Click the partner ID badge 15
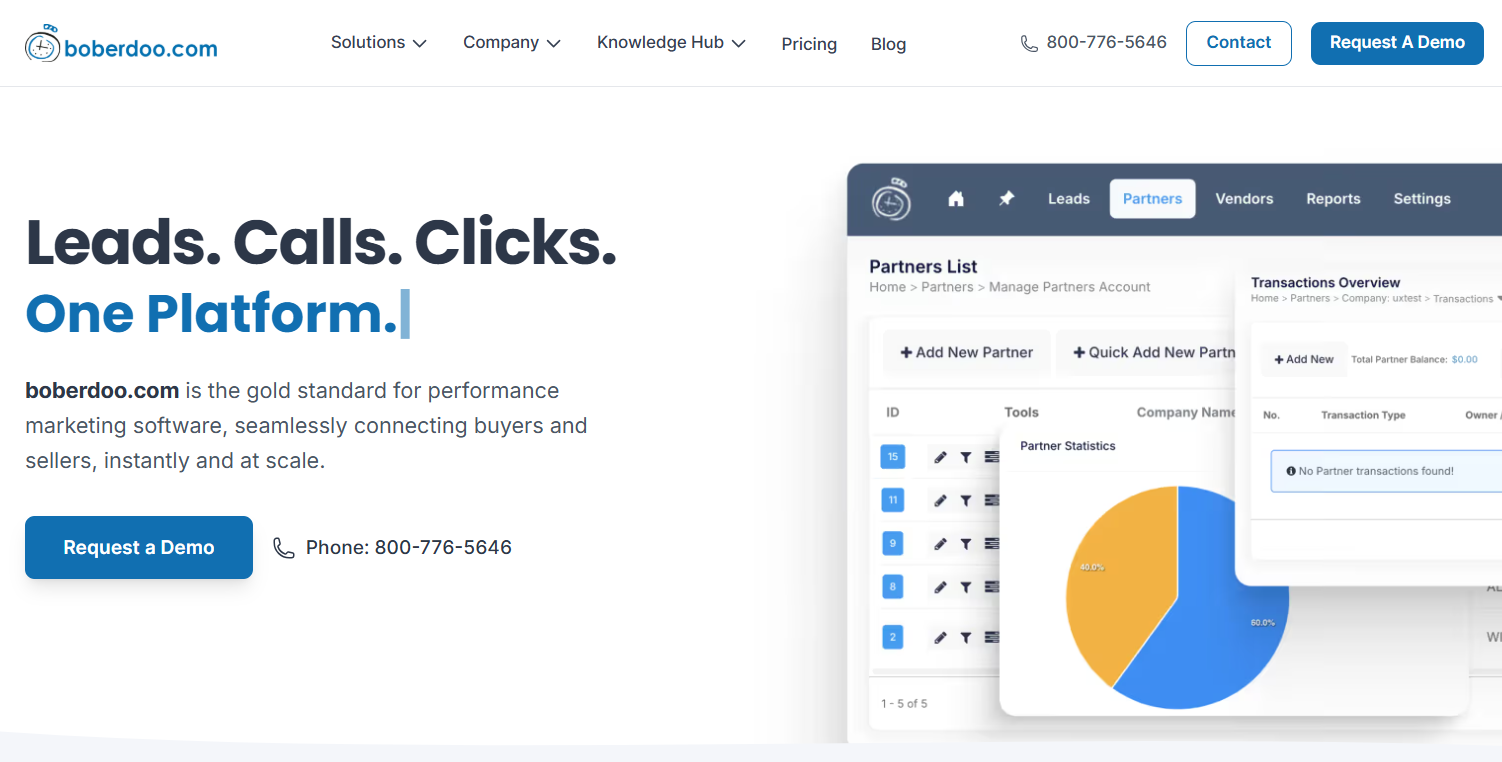This screenshot has height=762, width=1502. (x=892, y=457)
